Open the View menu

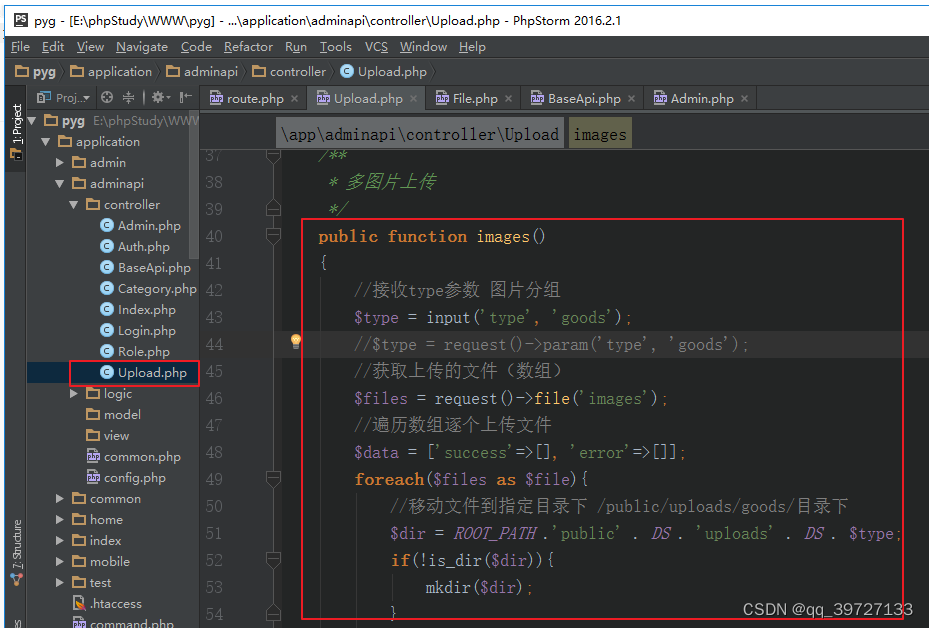pyautogui.click(x=90, y=47)
